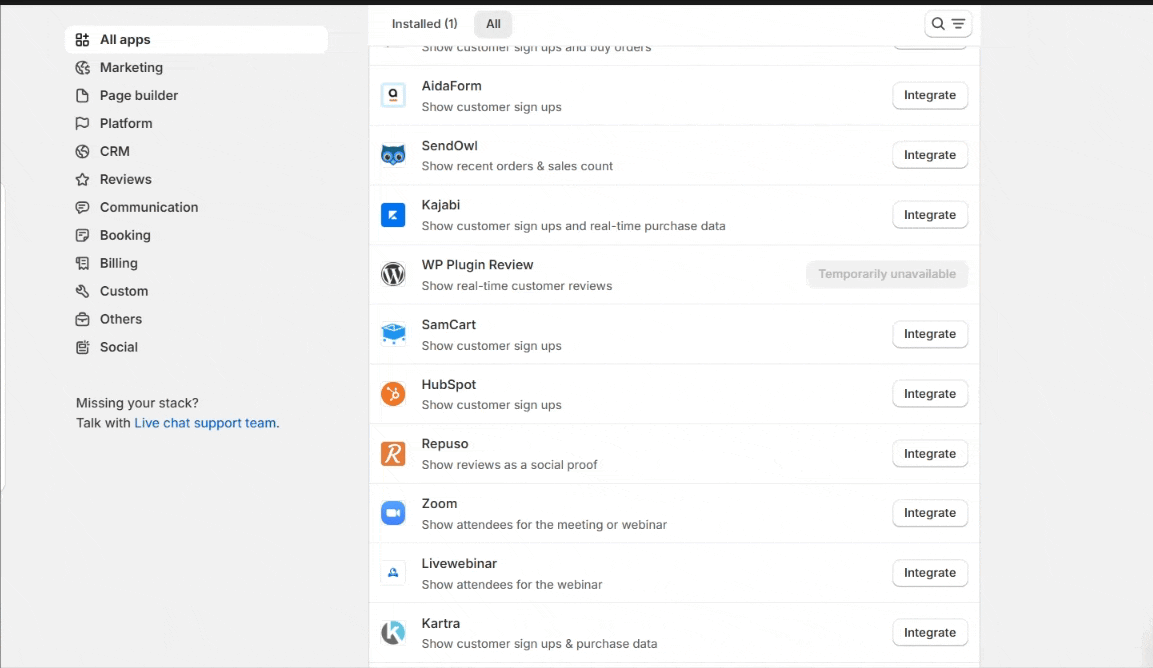
Task: Click the Kajabi app logo
Action: click(x=393, y=215)
